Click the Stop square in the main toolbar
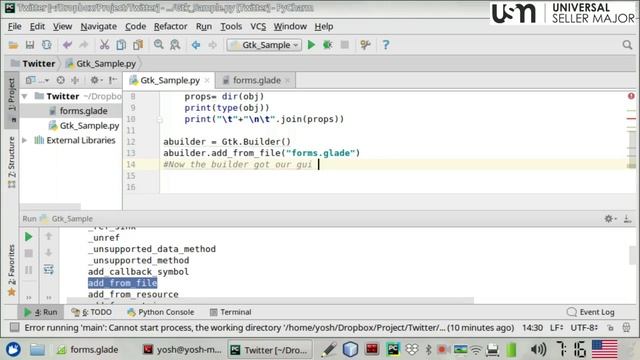 (345, 45)
